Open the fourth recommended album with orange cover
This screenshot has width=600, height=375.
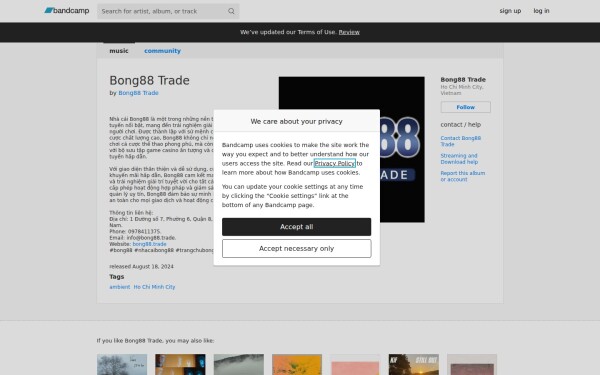(x=297, y=364)
